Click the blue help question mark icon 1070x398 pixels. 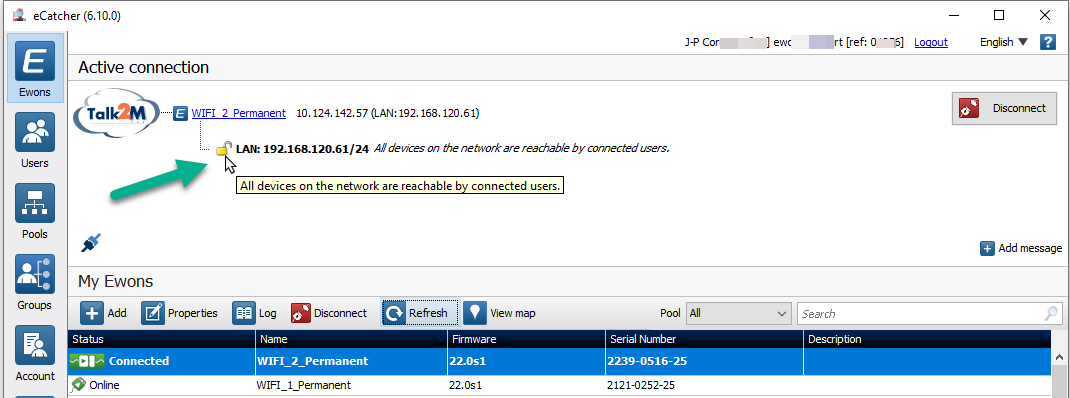1047,42
